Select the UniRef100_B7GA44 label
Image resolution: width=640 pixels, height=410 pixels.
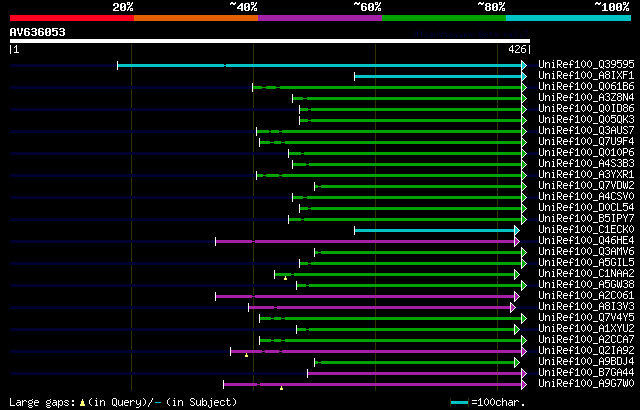tap(586, 373)
